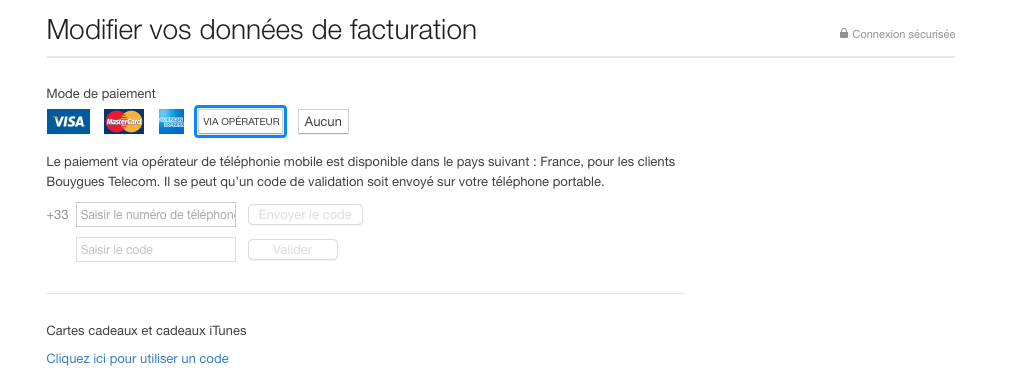Click the Modifier vos données de facturation heading
Screen dimensions: 1014x389
click(261, 30)
